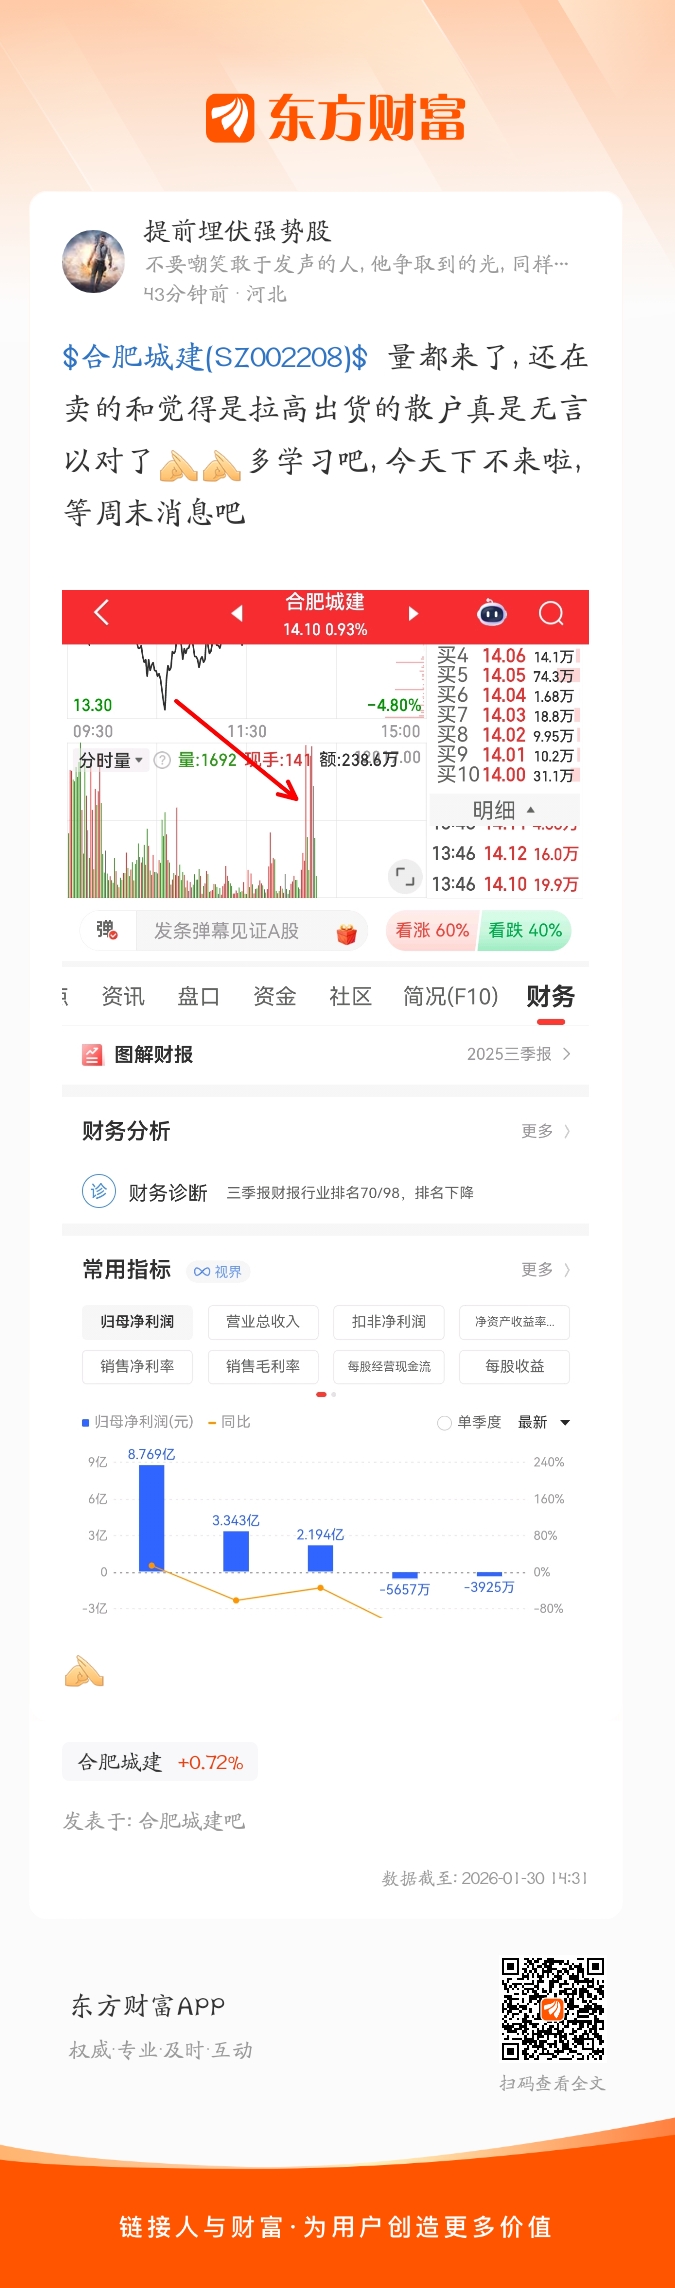Tap the 买10 14.00 order row

click(x=507, y=775)
